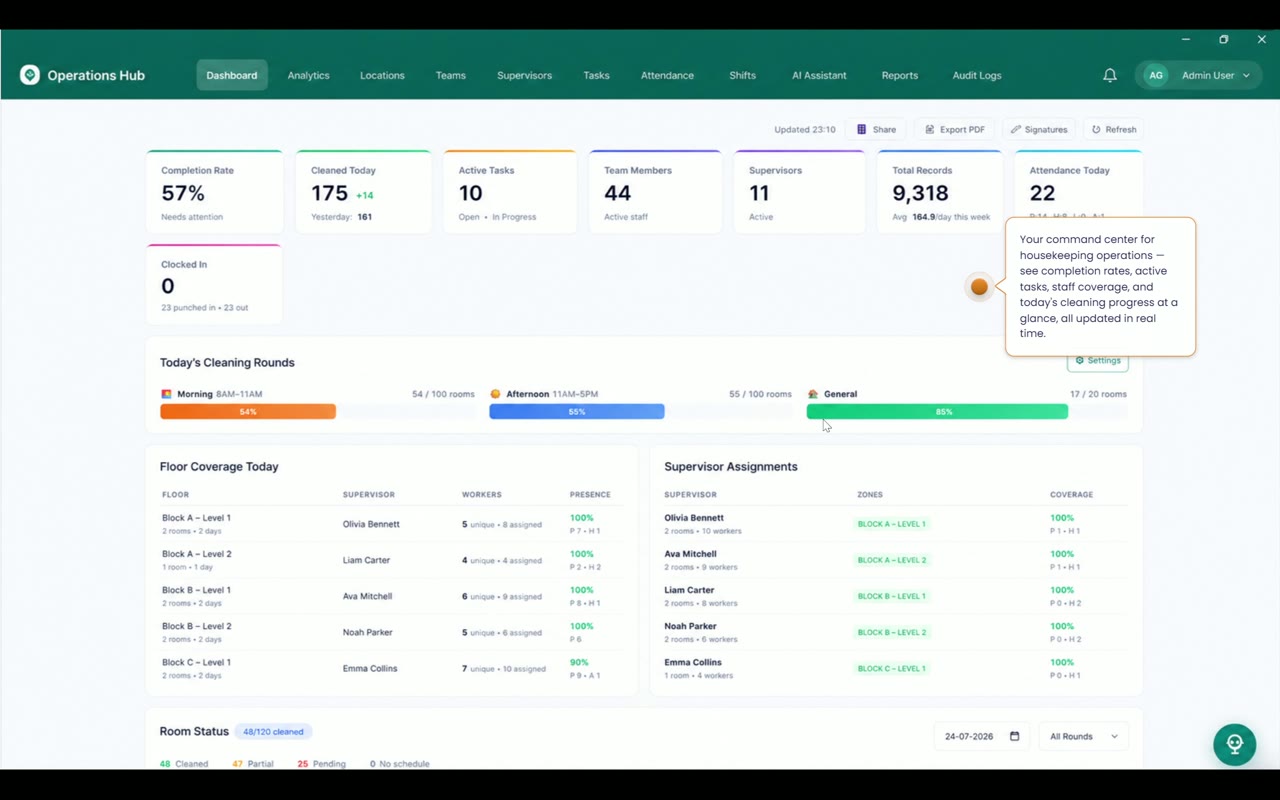Click the Share button
1280x800 pixels.
pyautogui.click(x=876, y=129)
